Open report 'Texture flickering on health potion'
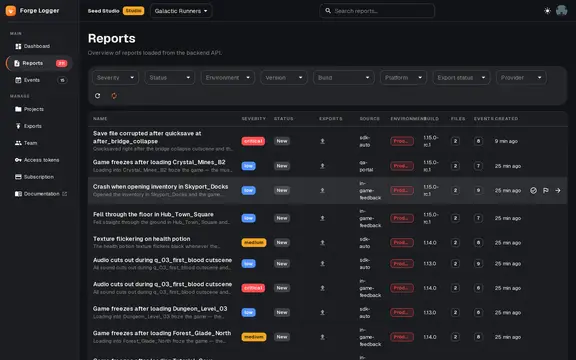The width and height of the screenshot is (576, 360). pyautogui.click(x=141, y=239)
